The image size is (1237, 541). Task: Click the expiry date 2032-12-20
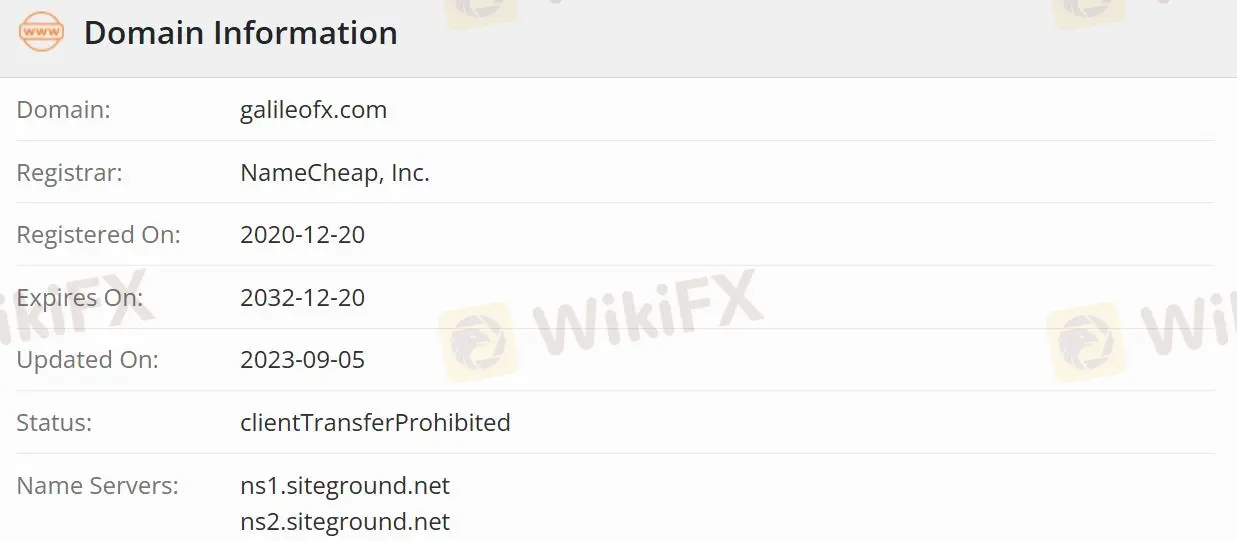[302, 298]
